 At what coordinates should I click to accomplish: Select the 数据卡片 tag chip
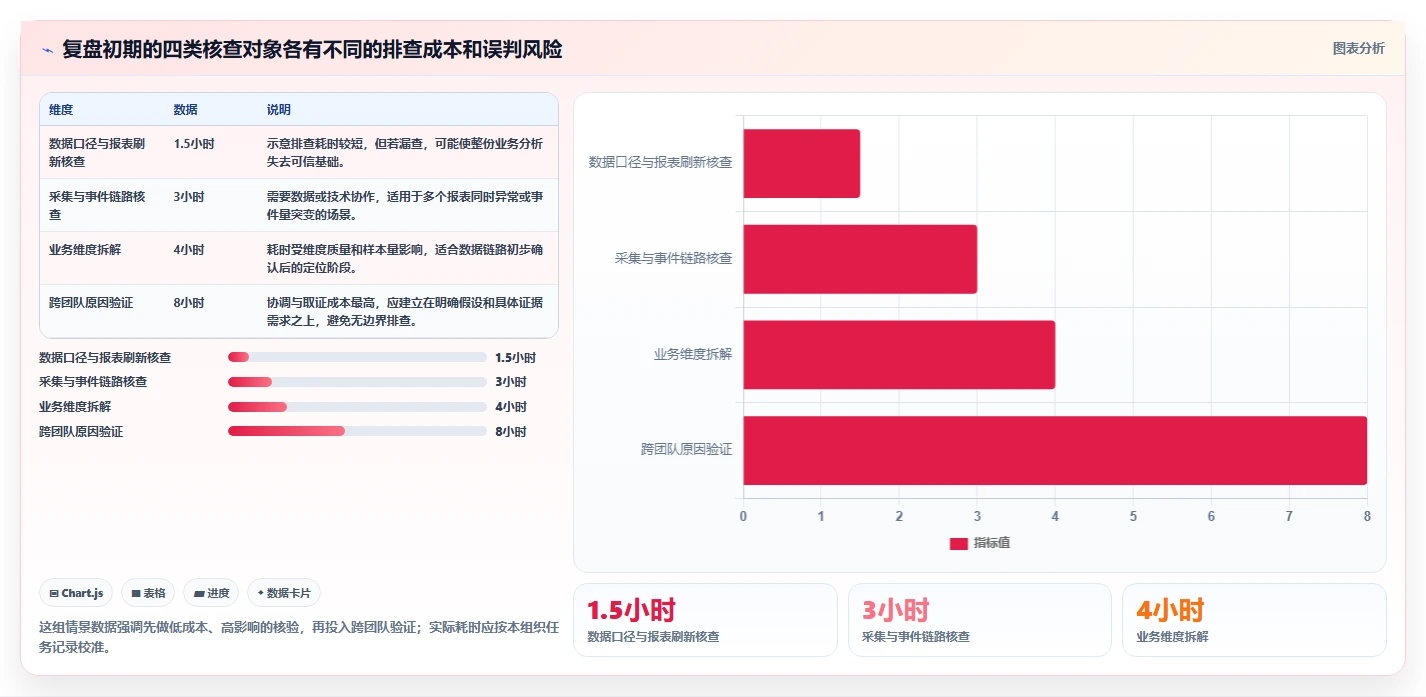tap(284, 593)
